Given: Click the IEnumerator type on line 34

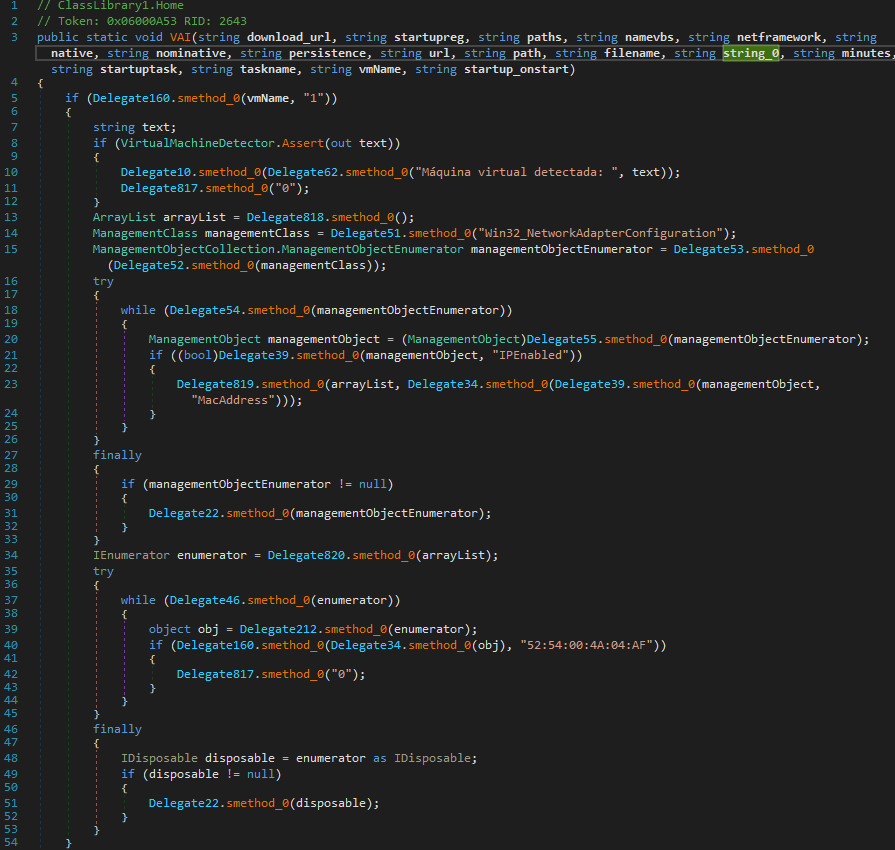Looking at the screenshot, I should pyautogui.click(x=131, y=555).
